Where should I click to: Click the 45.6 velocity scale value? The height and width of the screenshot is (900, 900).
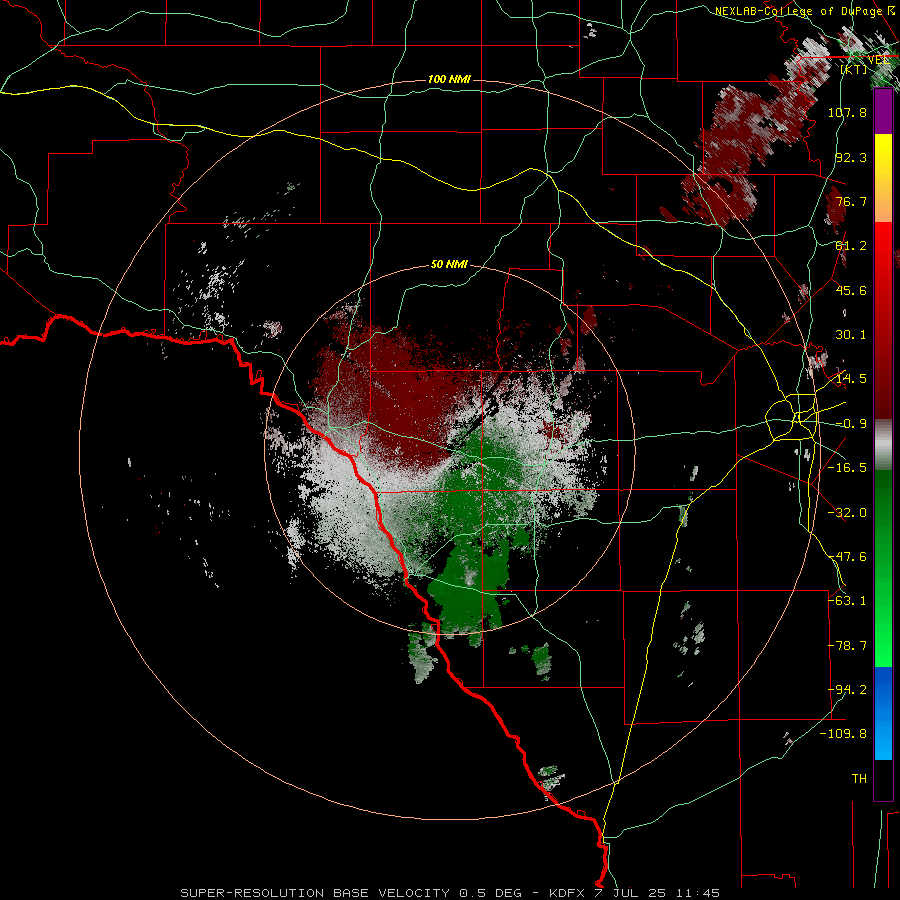(x=851, y=290)
